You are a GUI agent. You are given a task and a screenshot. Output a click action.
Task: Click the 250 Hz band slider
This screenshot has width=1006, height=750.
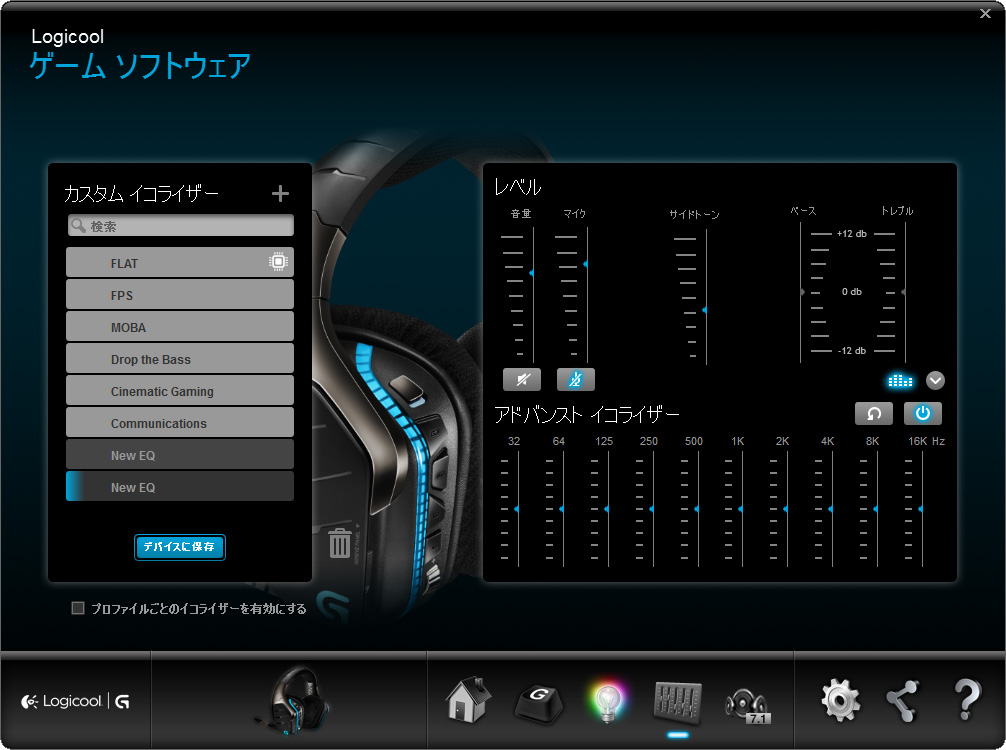click(x=652, y=509)
